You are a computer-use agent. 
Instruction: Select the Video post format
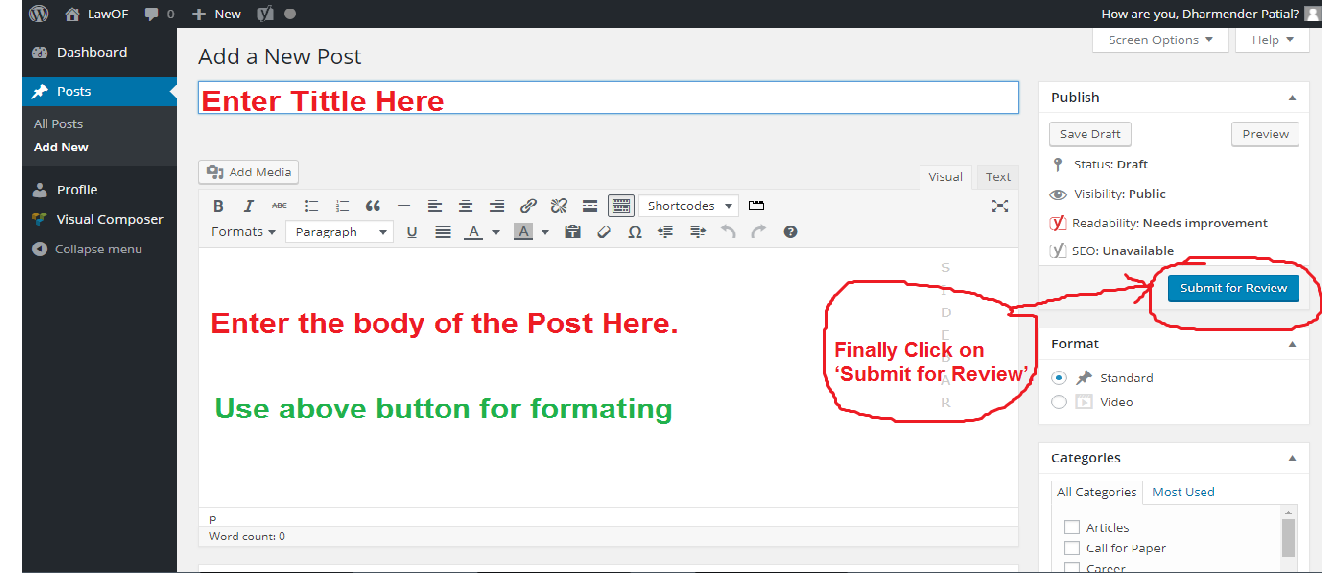coord(1060,402)
